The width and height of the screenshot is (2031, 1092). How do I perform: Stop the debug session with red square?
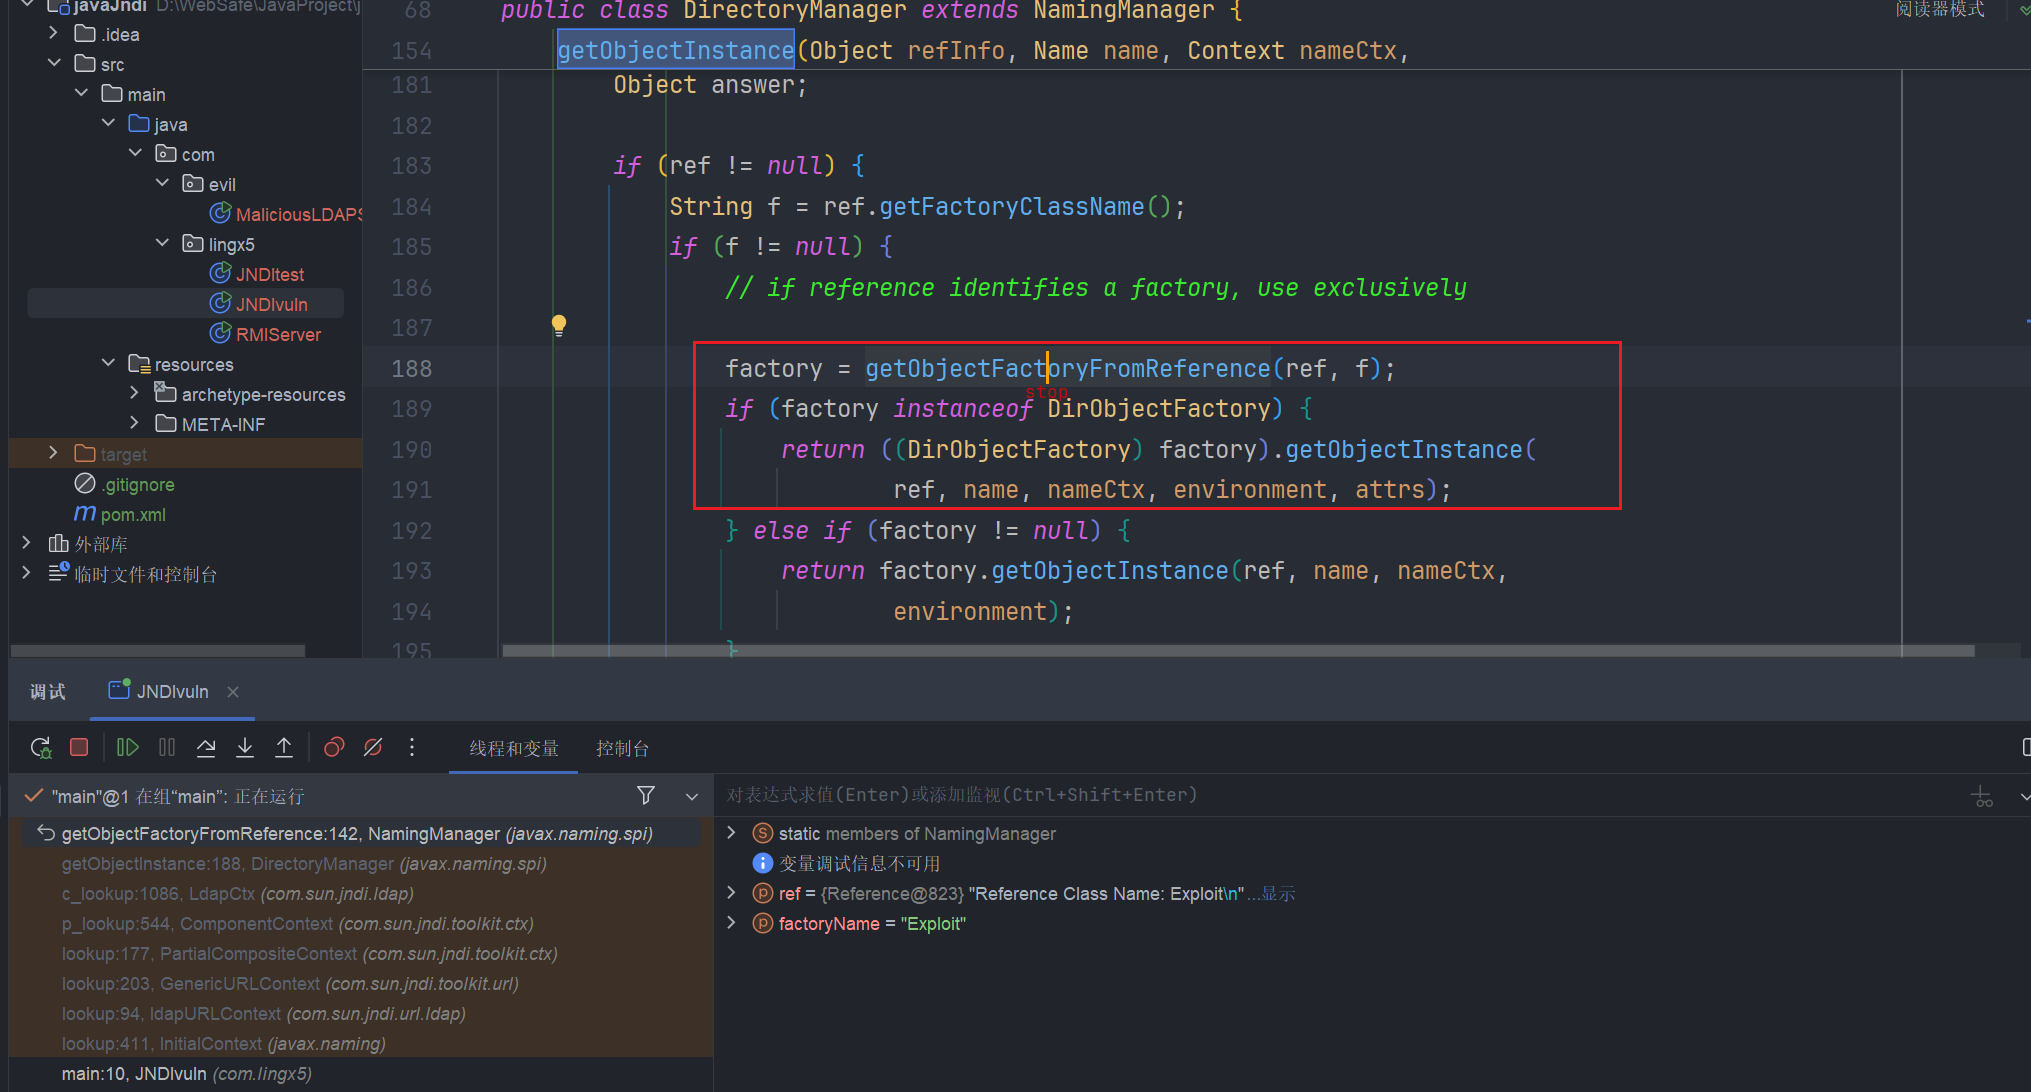[79, 747]
